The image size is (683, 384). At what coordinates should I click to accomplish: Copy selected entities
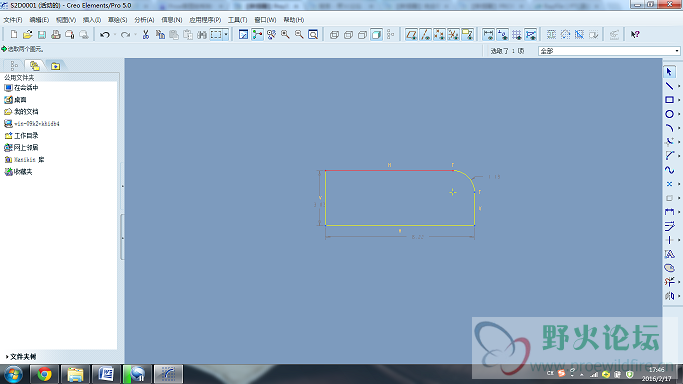pyautogui.click(x=160, y=34)
